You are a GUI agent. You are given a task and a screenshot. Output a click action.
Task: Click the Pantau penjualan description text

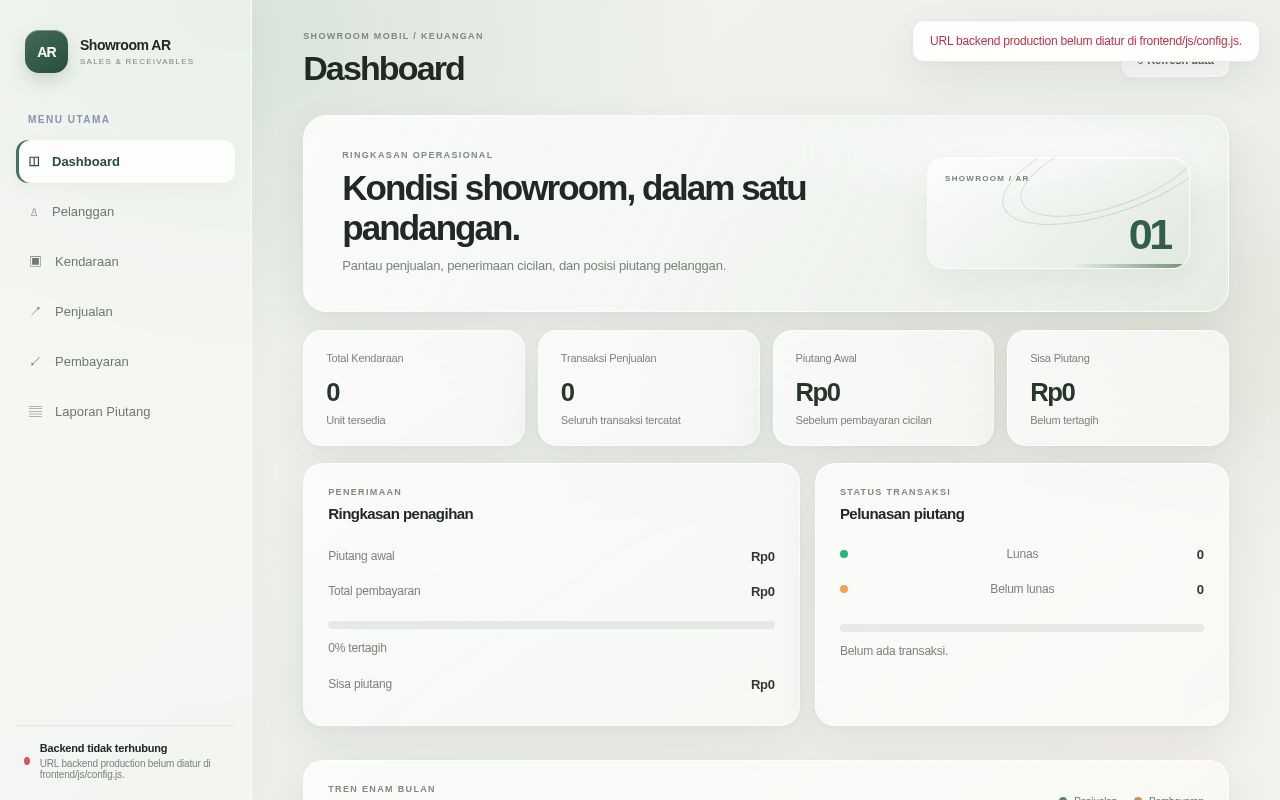pyautogui.click(x=534, y=266)
